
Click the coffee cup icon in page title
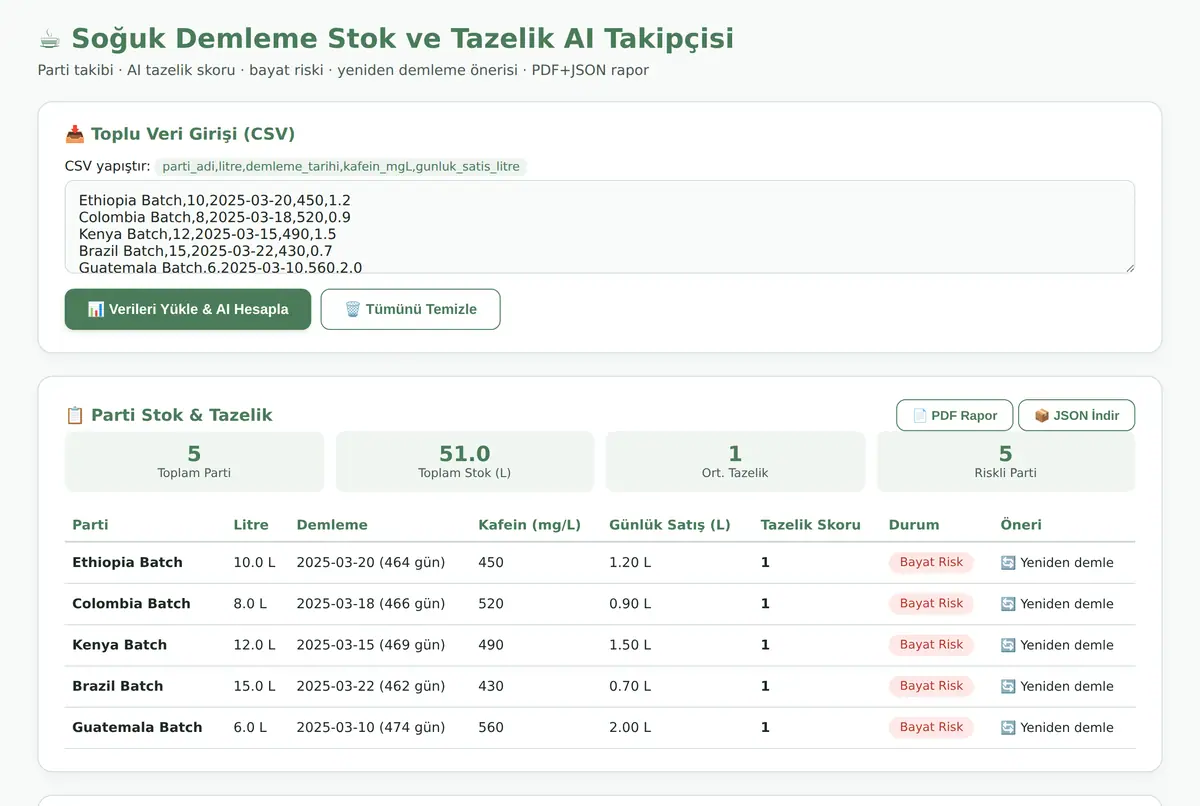tap(50, 39)
